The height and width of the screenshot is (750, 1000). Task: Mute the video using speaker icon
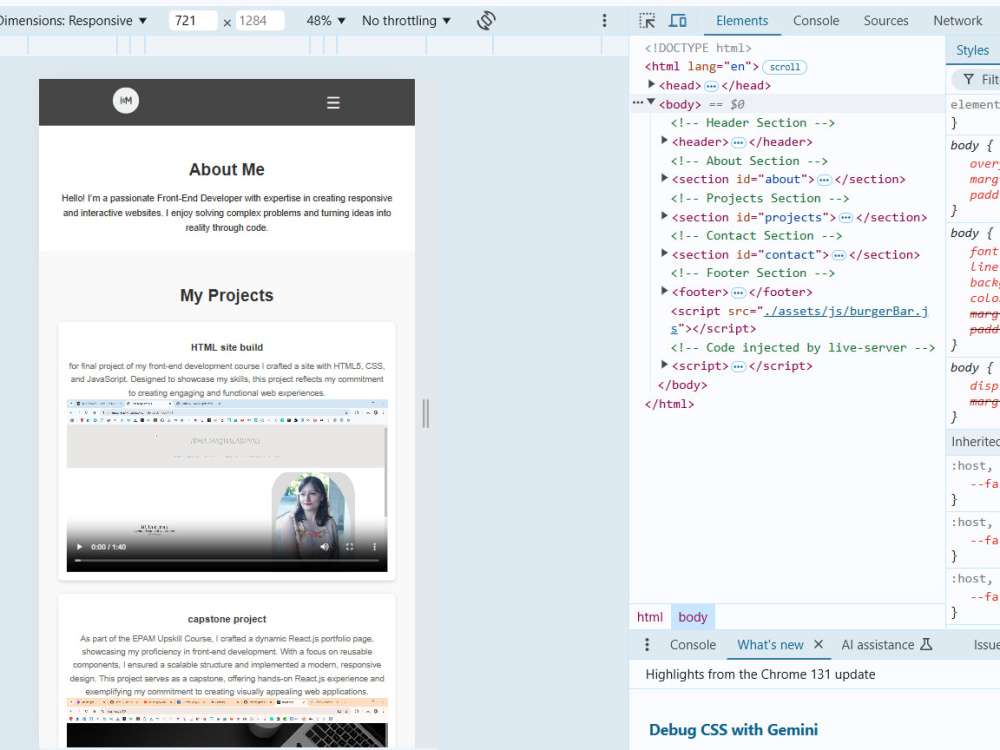325,547
